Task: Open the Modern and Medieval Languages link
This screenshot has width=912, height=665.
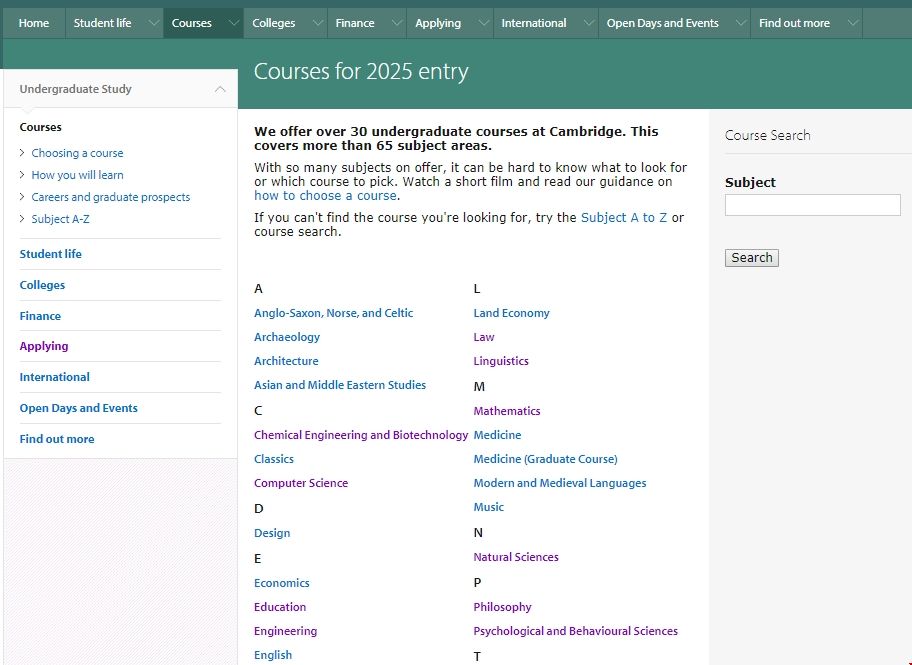Action: coord(559,483)
